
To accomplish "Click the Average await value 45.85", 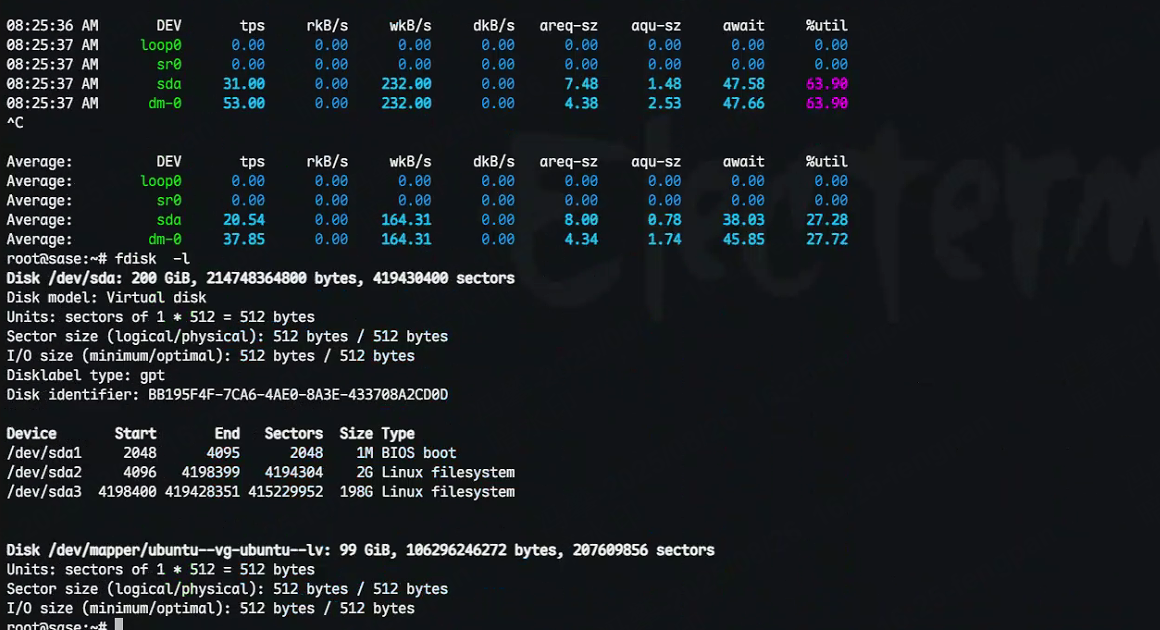I will coord(743,239).
